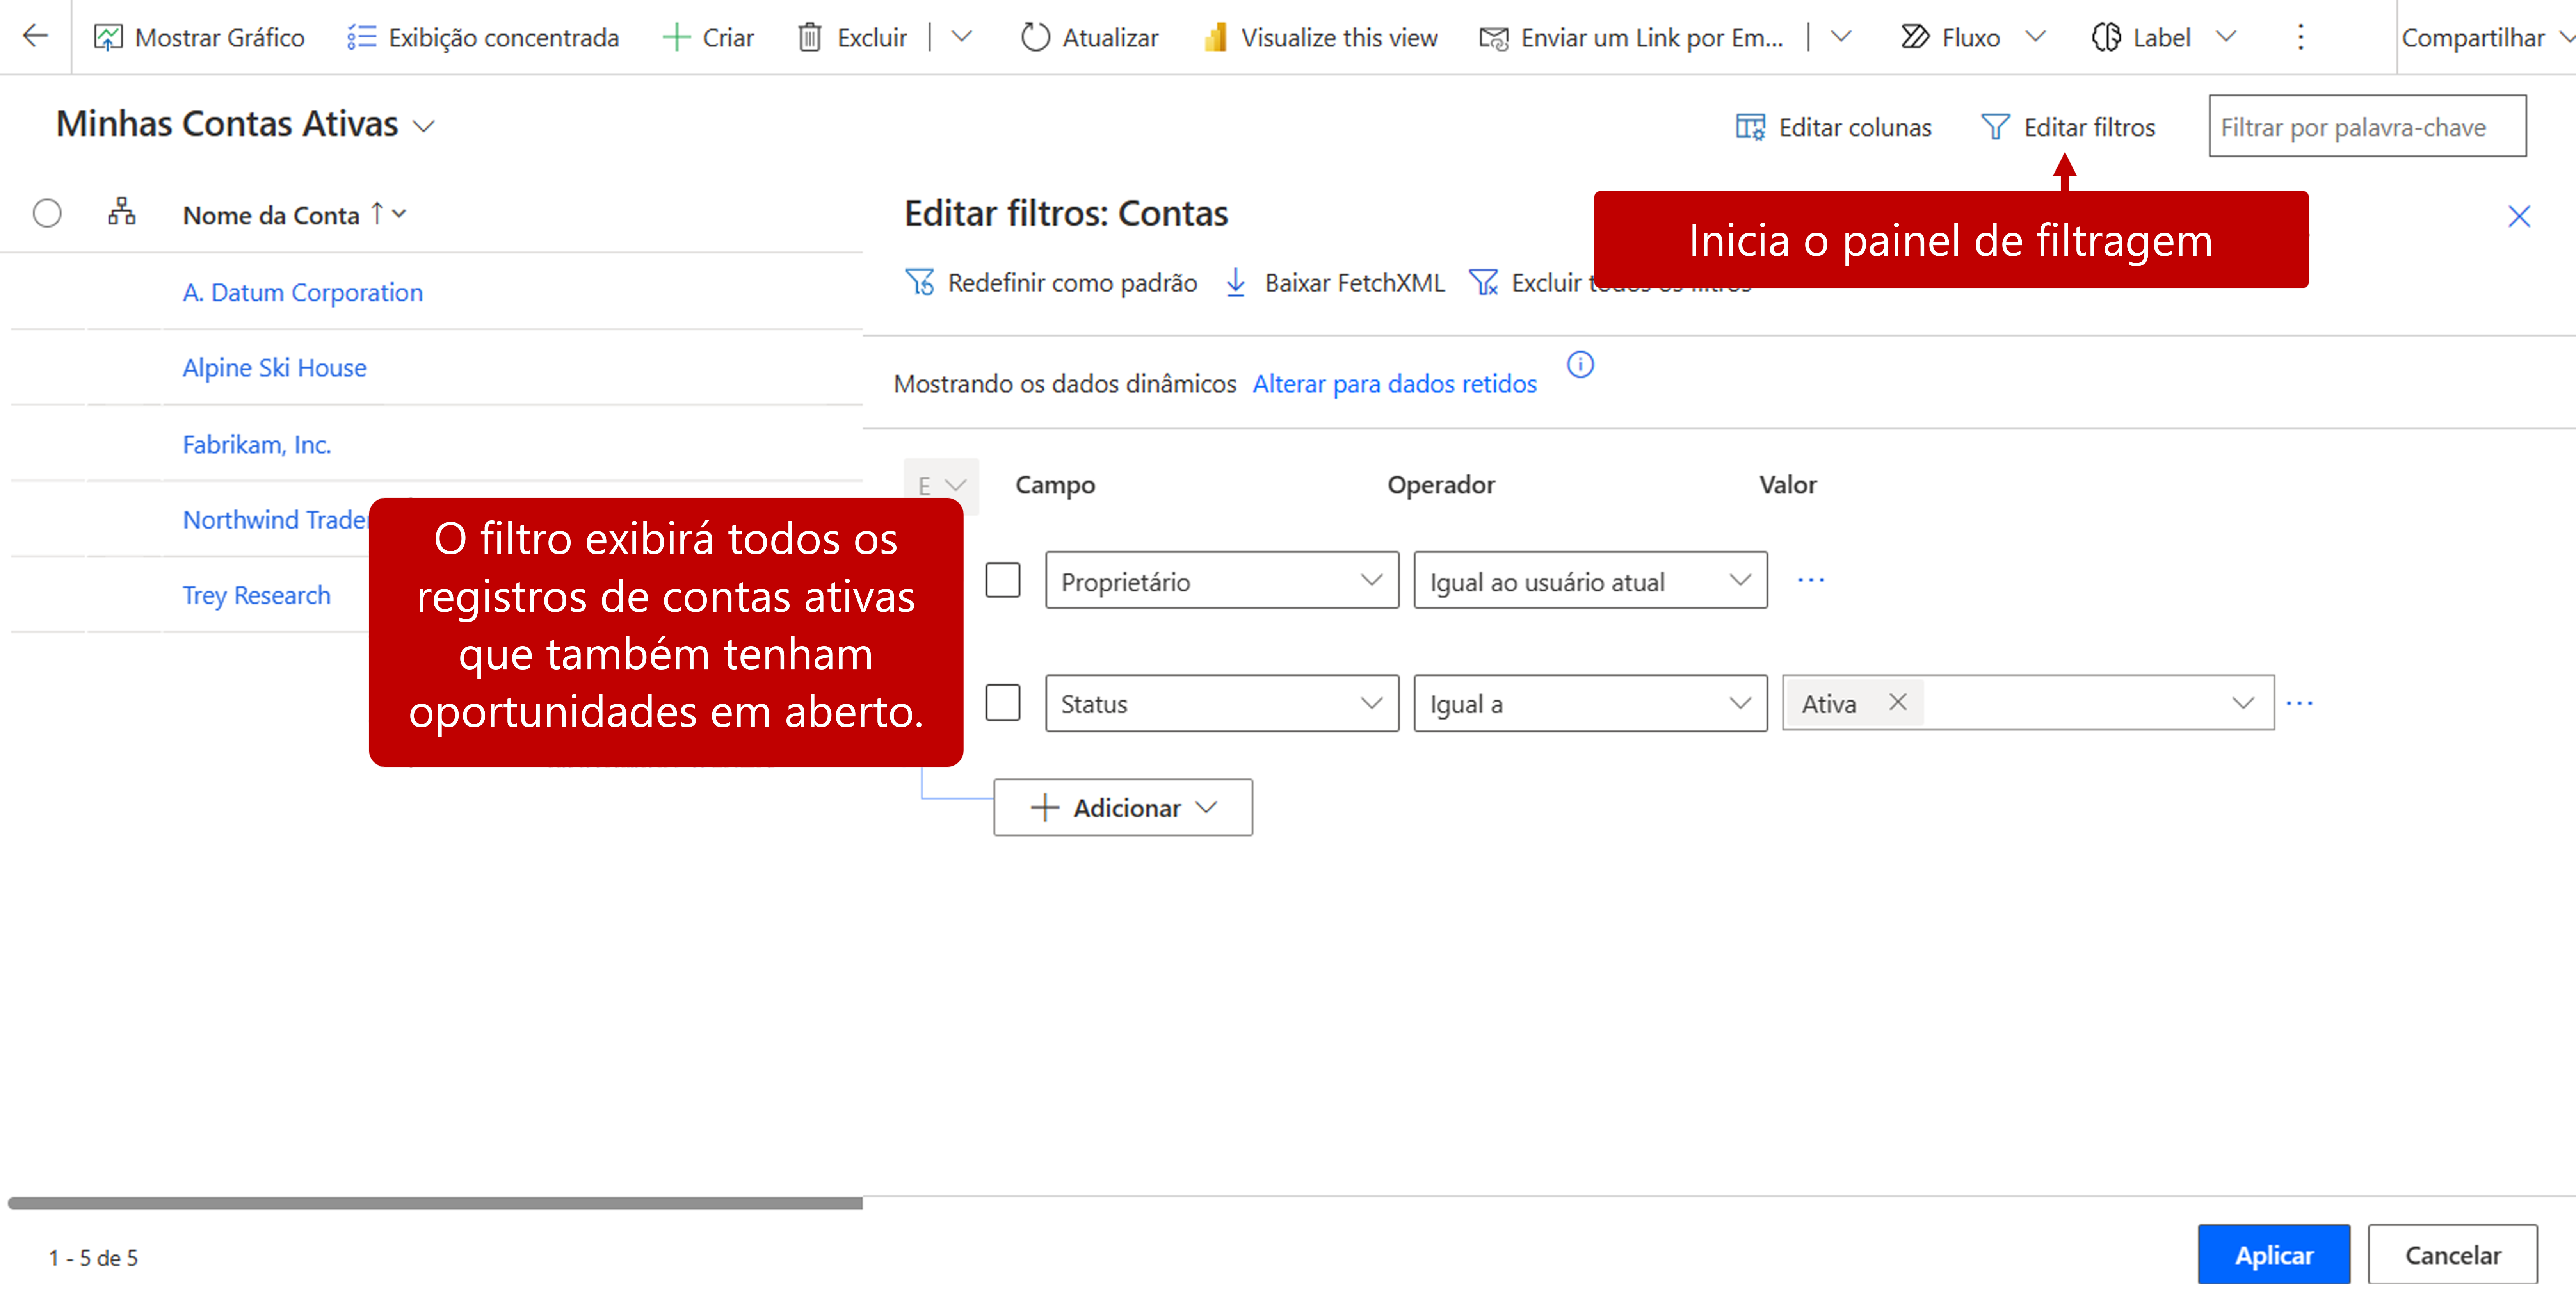Toggle the select-all rows circle
Image resolution: width=2576 pixels, height=1293 pixels.
47,213
